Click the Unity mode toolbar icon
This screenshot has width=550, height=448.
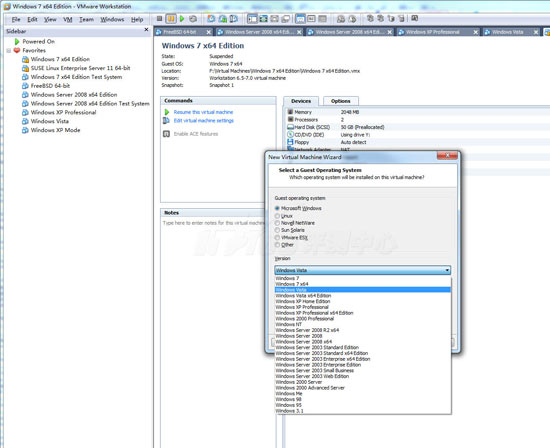(286, 19)
